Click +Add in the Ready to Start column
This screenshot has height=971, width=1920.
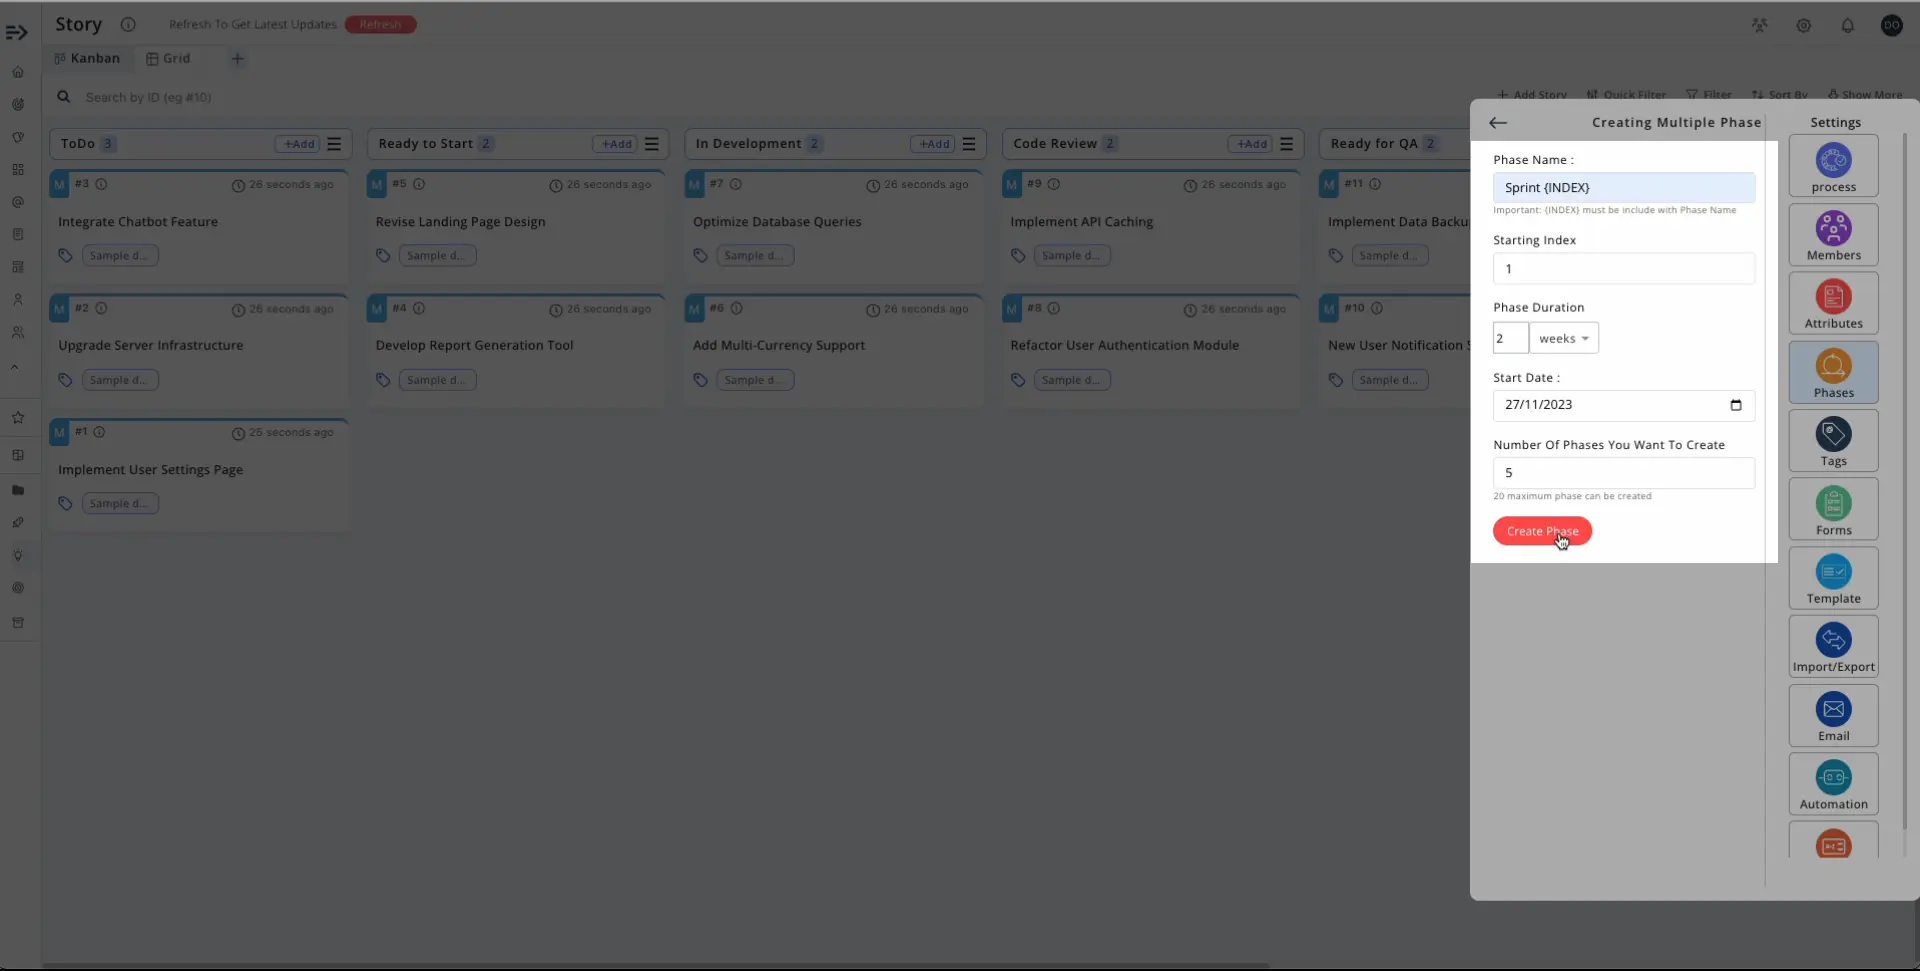point(615,144)
